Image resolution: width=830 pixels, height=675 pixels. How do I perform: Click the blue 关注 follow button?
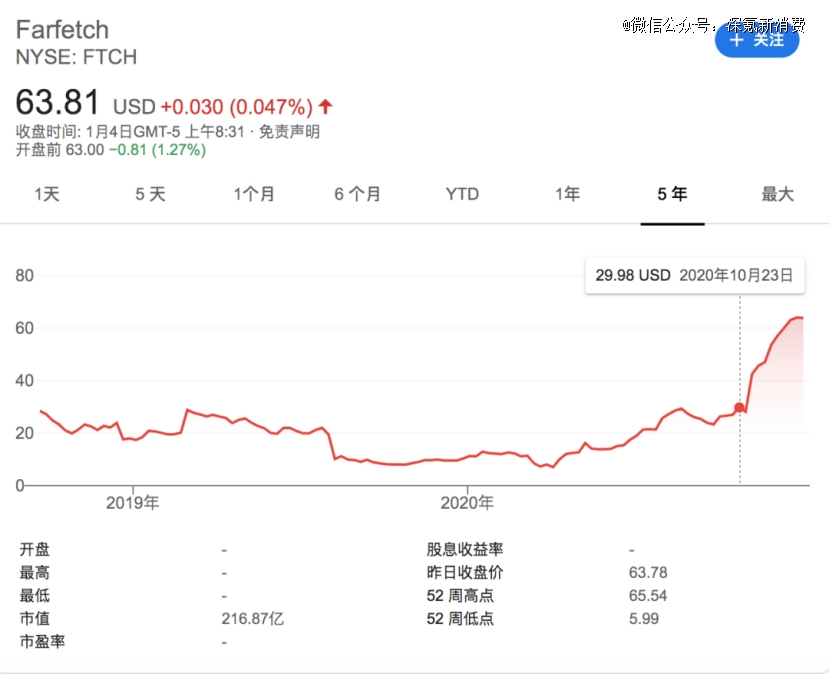pyautogui.click(x=757, y=40)
